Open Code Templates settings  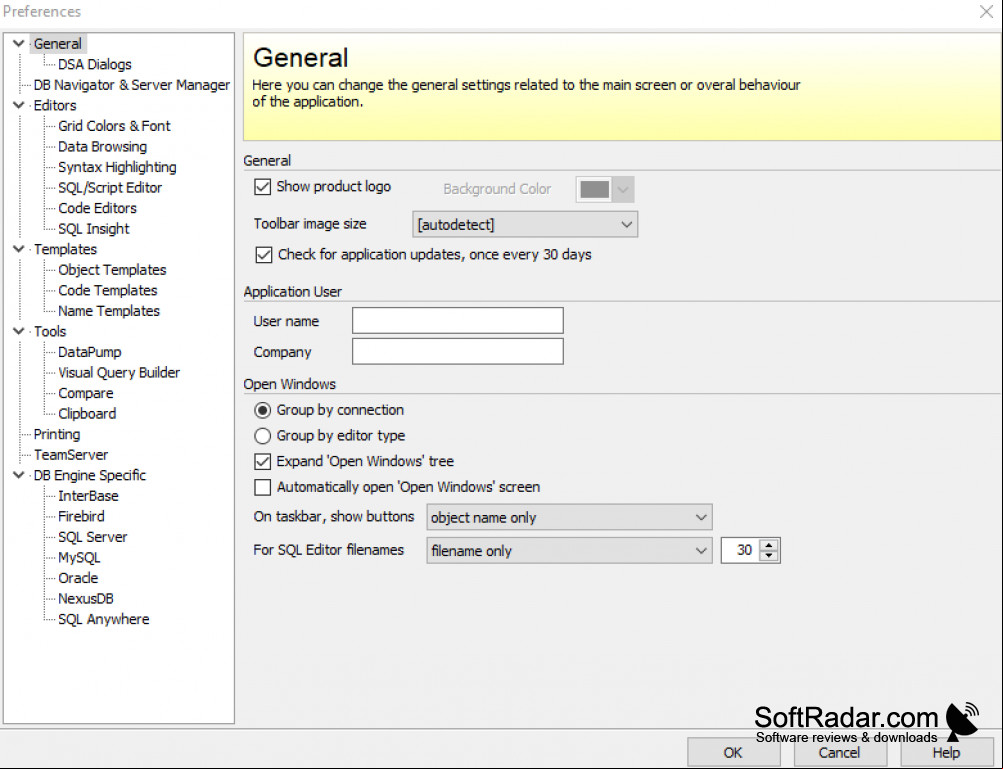[107, 290]
